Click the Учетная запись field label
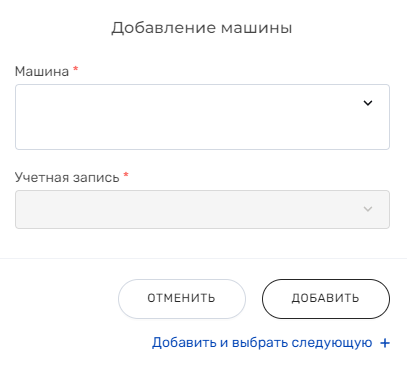Viewport: 407px width, 366px height. (67, 177)
